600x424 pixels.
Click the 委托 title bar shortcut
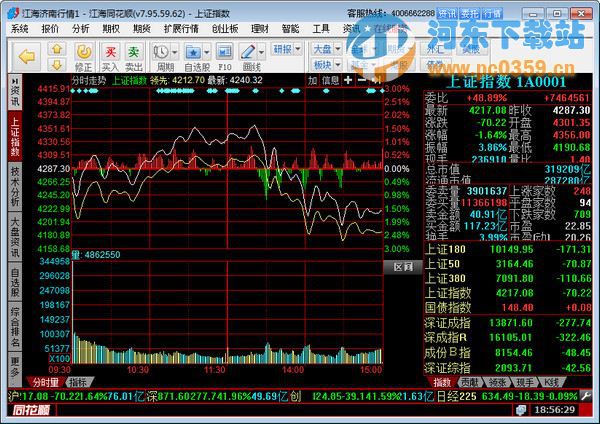tap(470, 13)
